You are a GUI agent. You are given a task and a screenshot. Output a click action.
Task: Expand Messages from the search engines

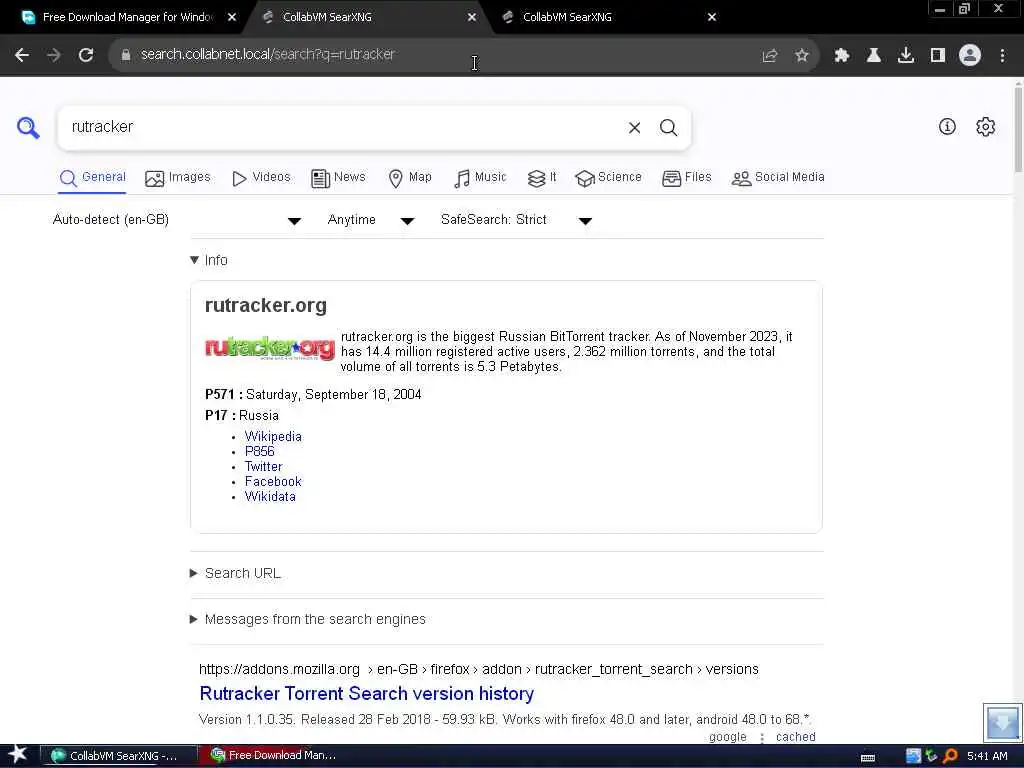tap(308, 619)
